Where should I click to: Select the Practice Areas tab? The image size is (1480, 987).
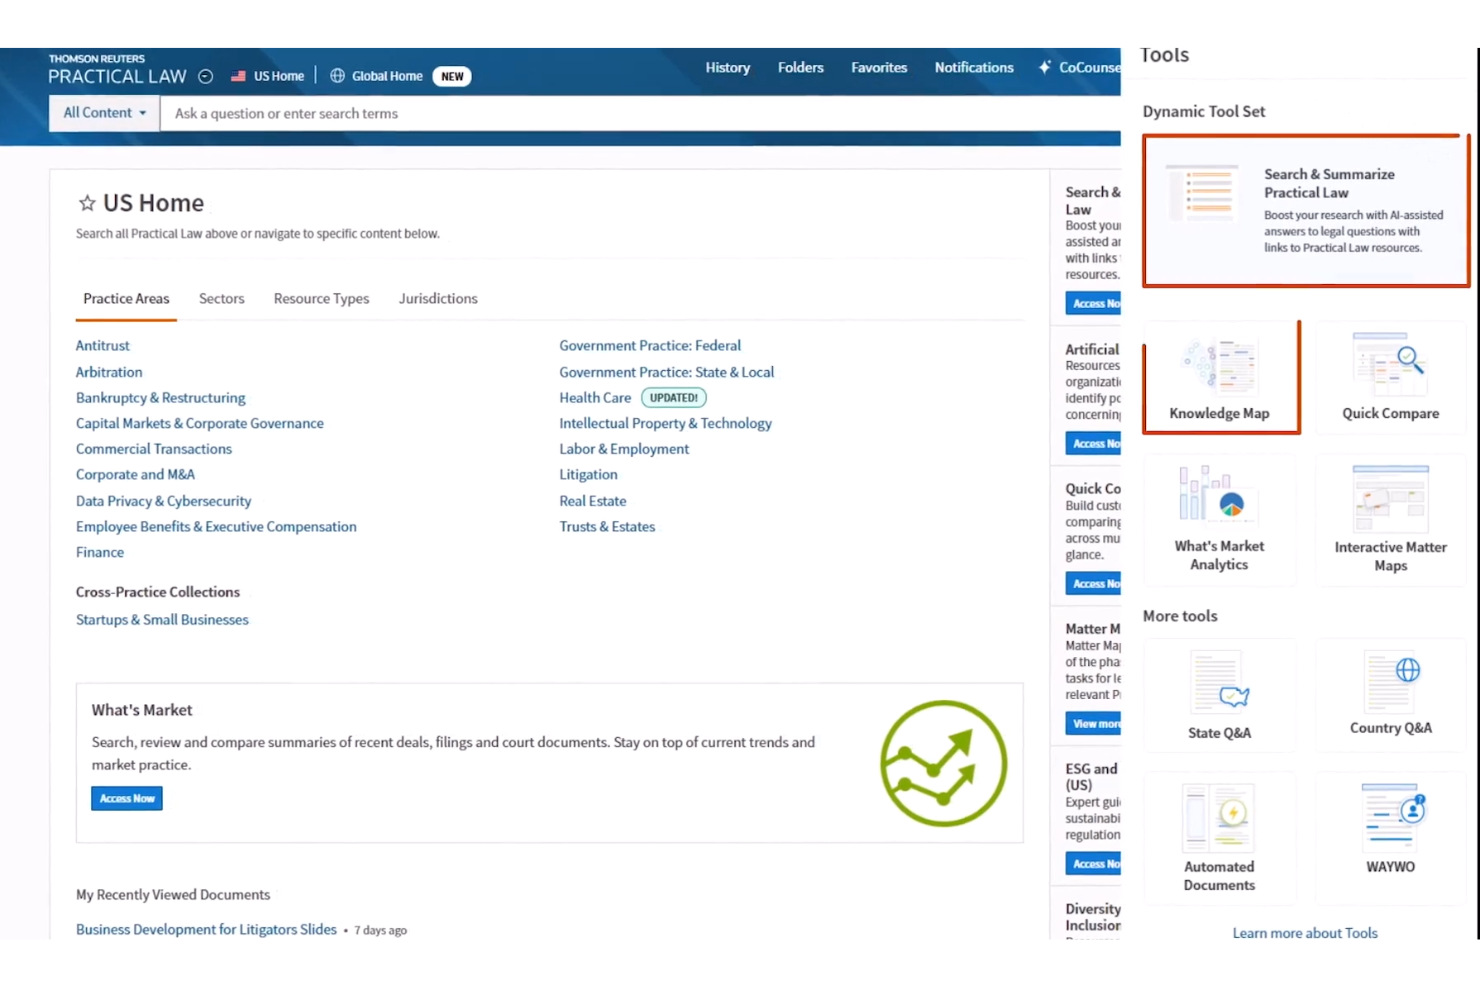126,298
